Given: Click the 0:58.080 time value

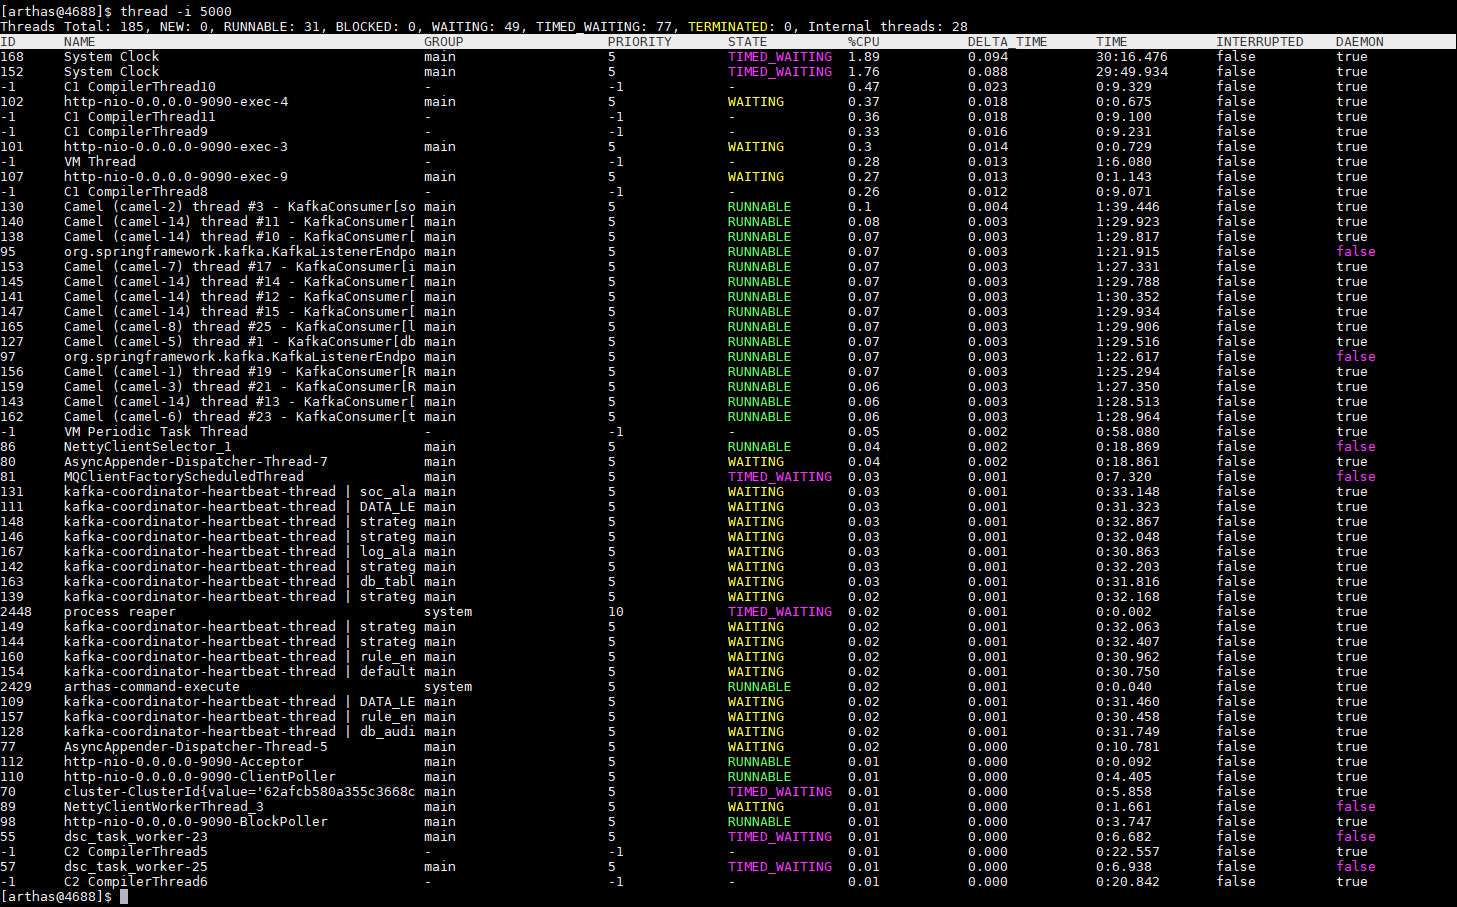Looking at the screenshot, I should click(1128, 432).
